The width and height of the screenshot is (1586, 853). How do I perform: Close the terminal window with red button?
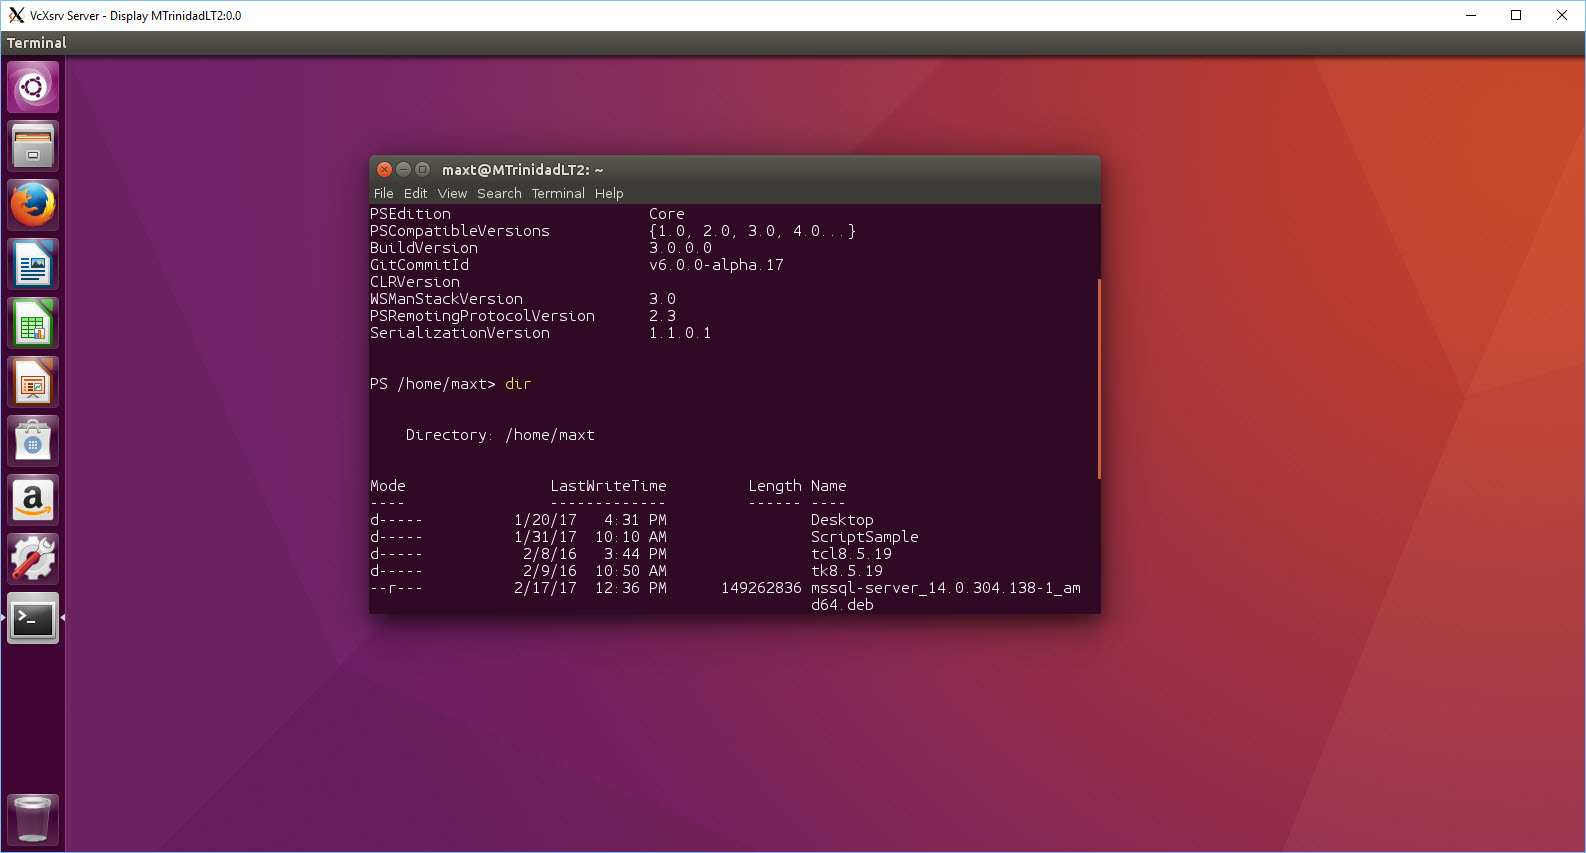coord(384,169)
